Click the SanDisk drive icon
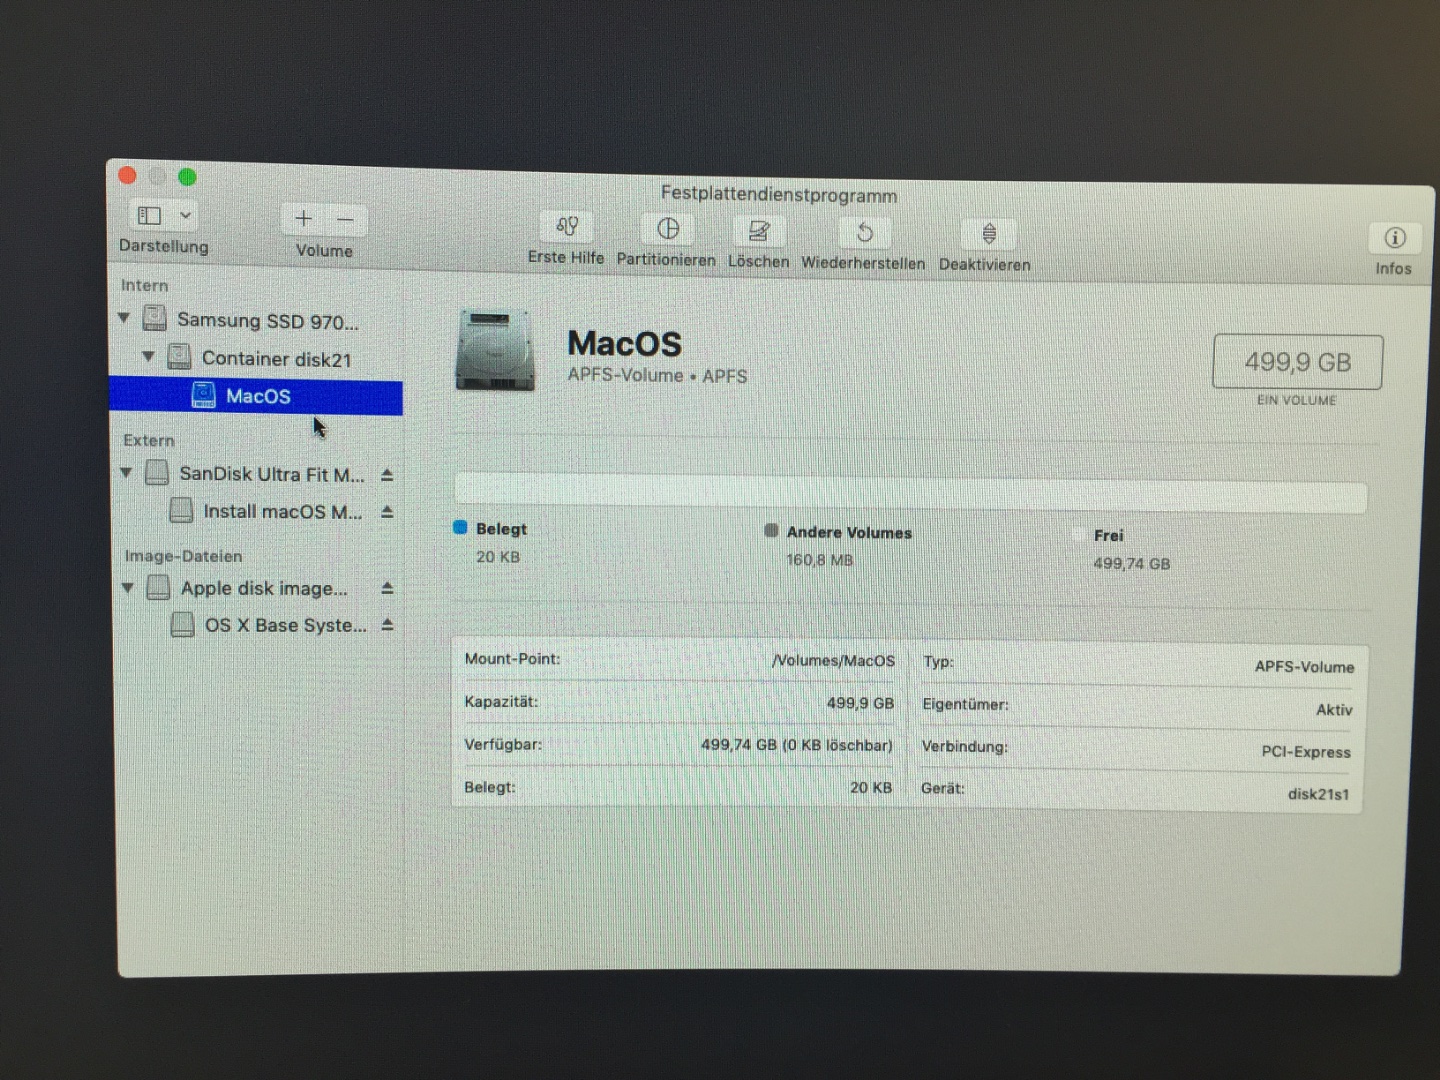The height and width of the screenshot is (1080, 1440). (157, 472)
